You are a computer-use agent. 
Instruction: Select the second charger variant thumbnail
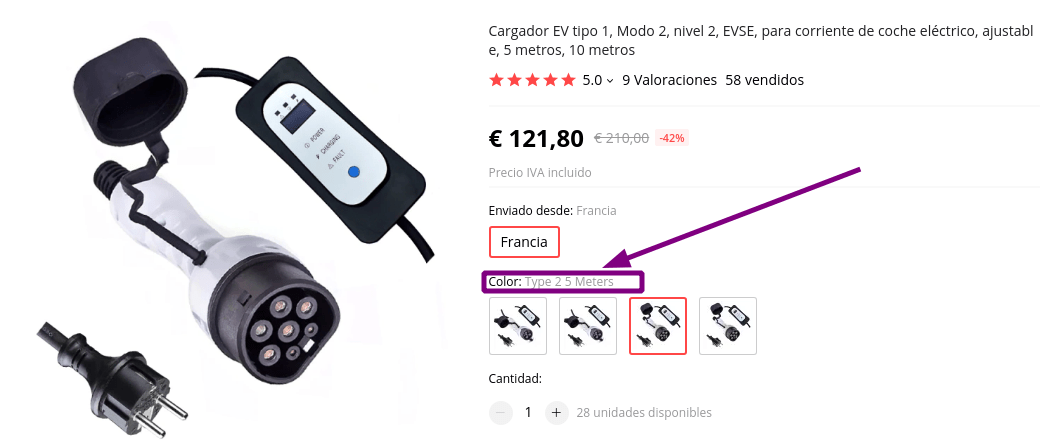(588, 326)
